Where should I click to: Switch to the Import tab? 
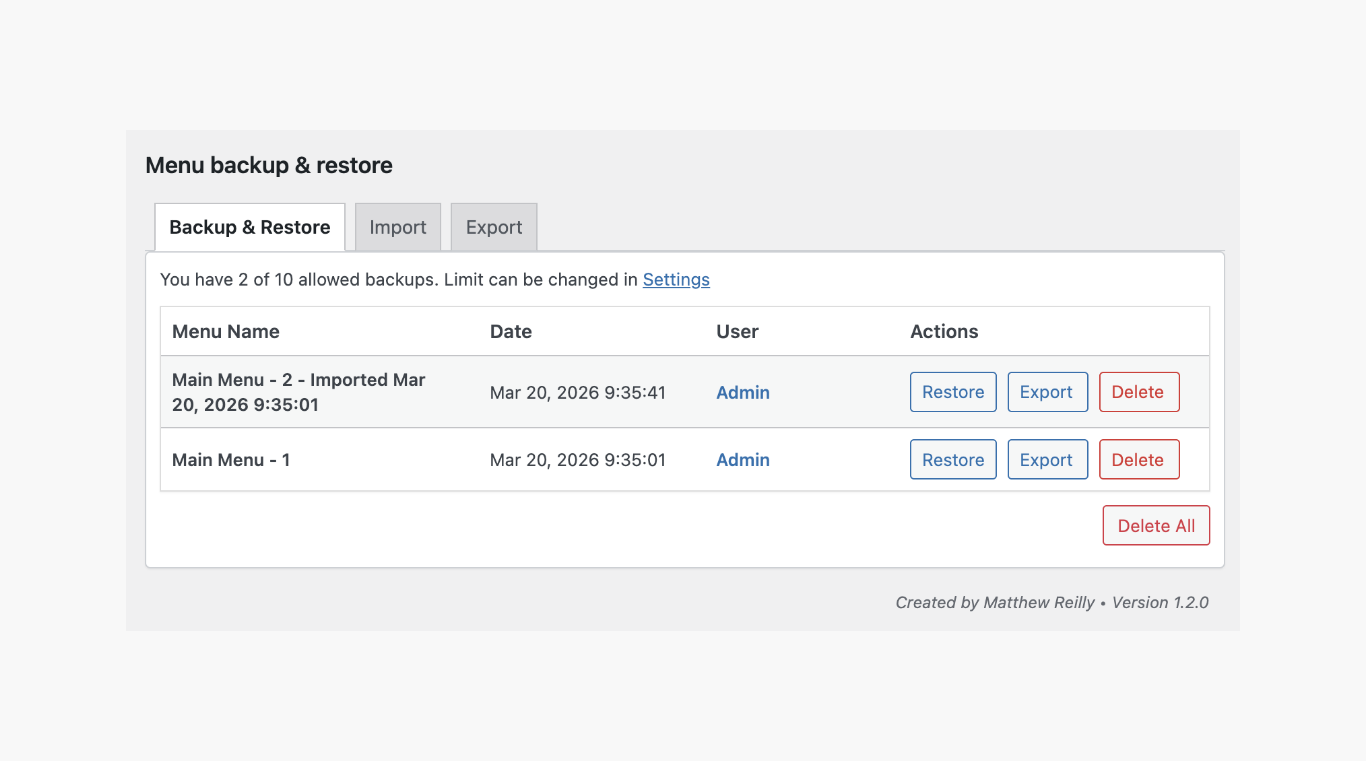click(x=398, y=227)
